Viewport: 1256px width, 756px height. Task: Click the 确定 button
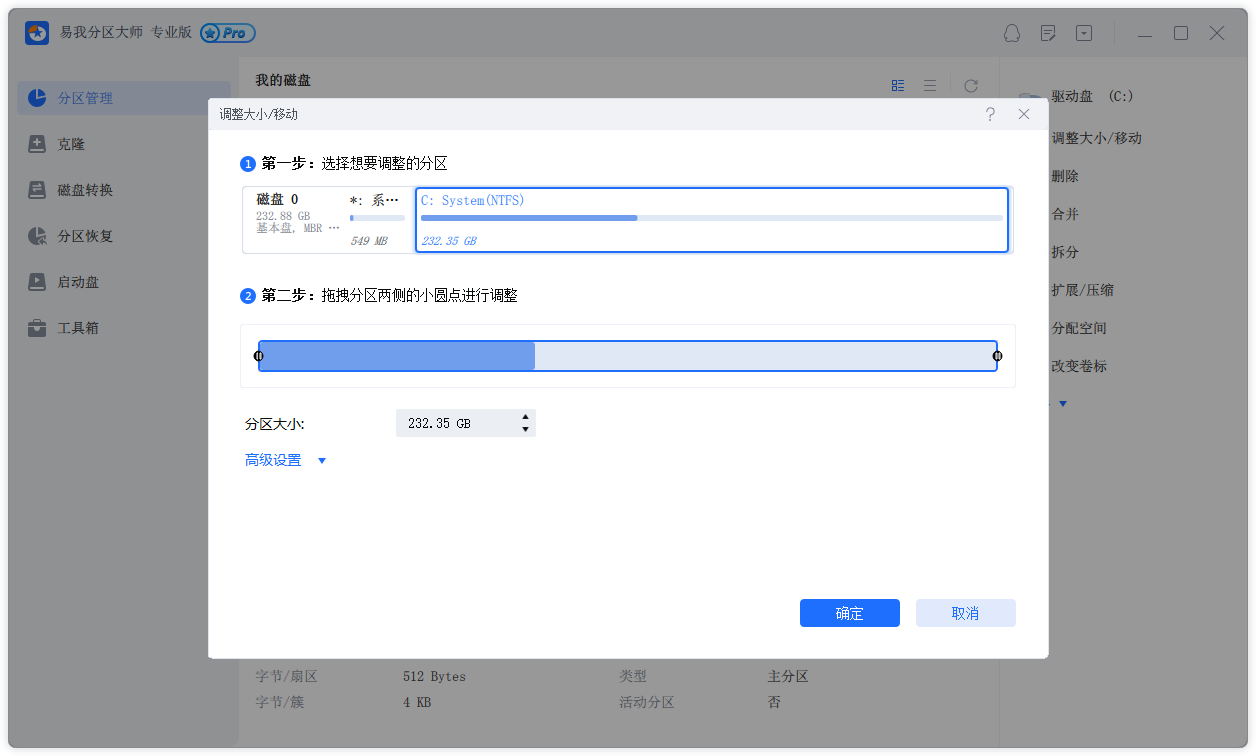(x=849, y=613)
